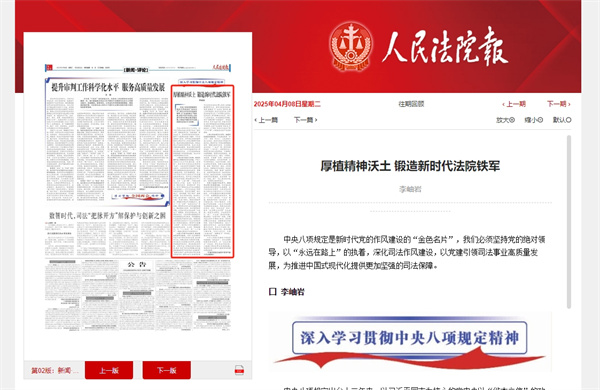Click the PDF download icon

coord(239,370)
